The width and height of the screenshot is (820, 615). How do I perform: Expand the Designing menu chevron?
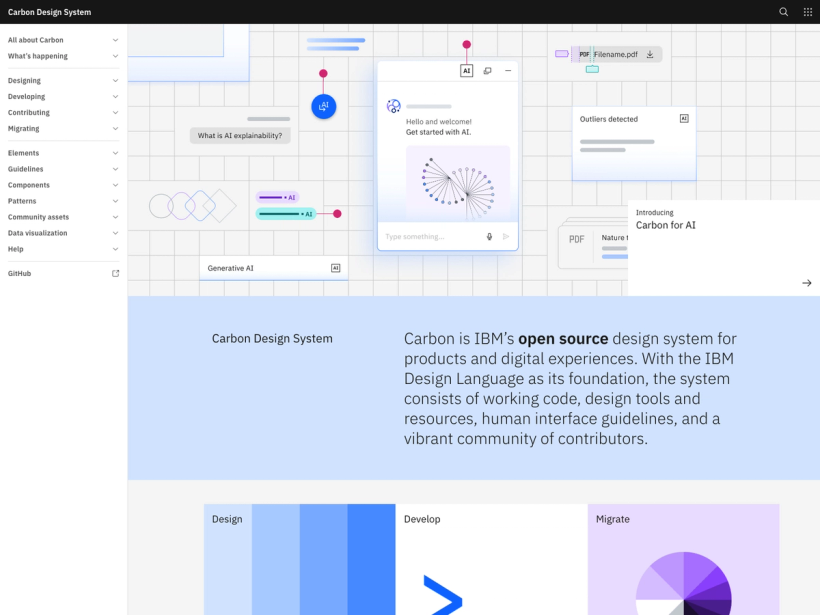pos(116,81)
